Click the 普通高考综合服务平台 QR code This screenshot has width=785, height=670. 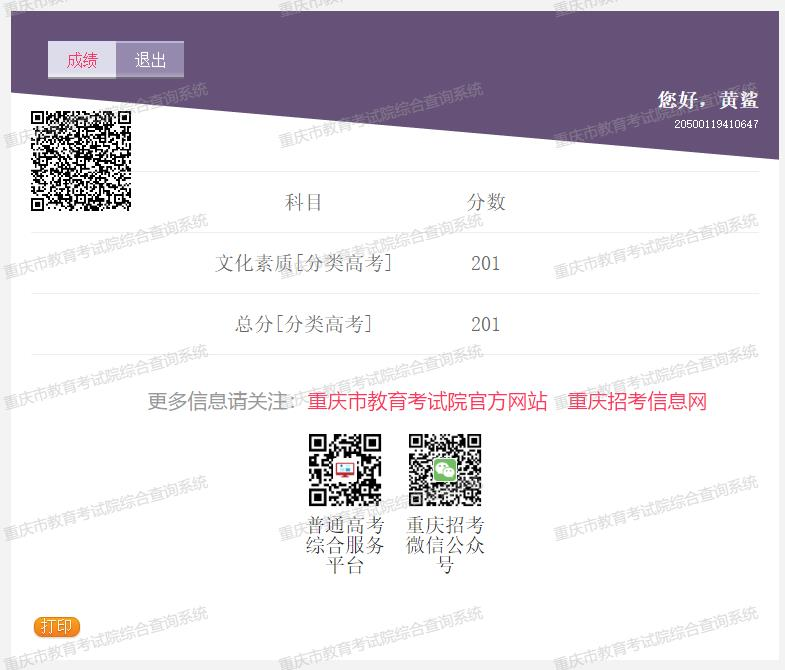[x=345, y=470]
